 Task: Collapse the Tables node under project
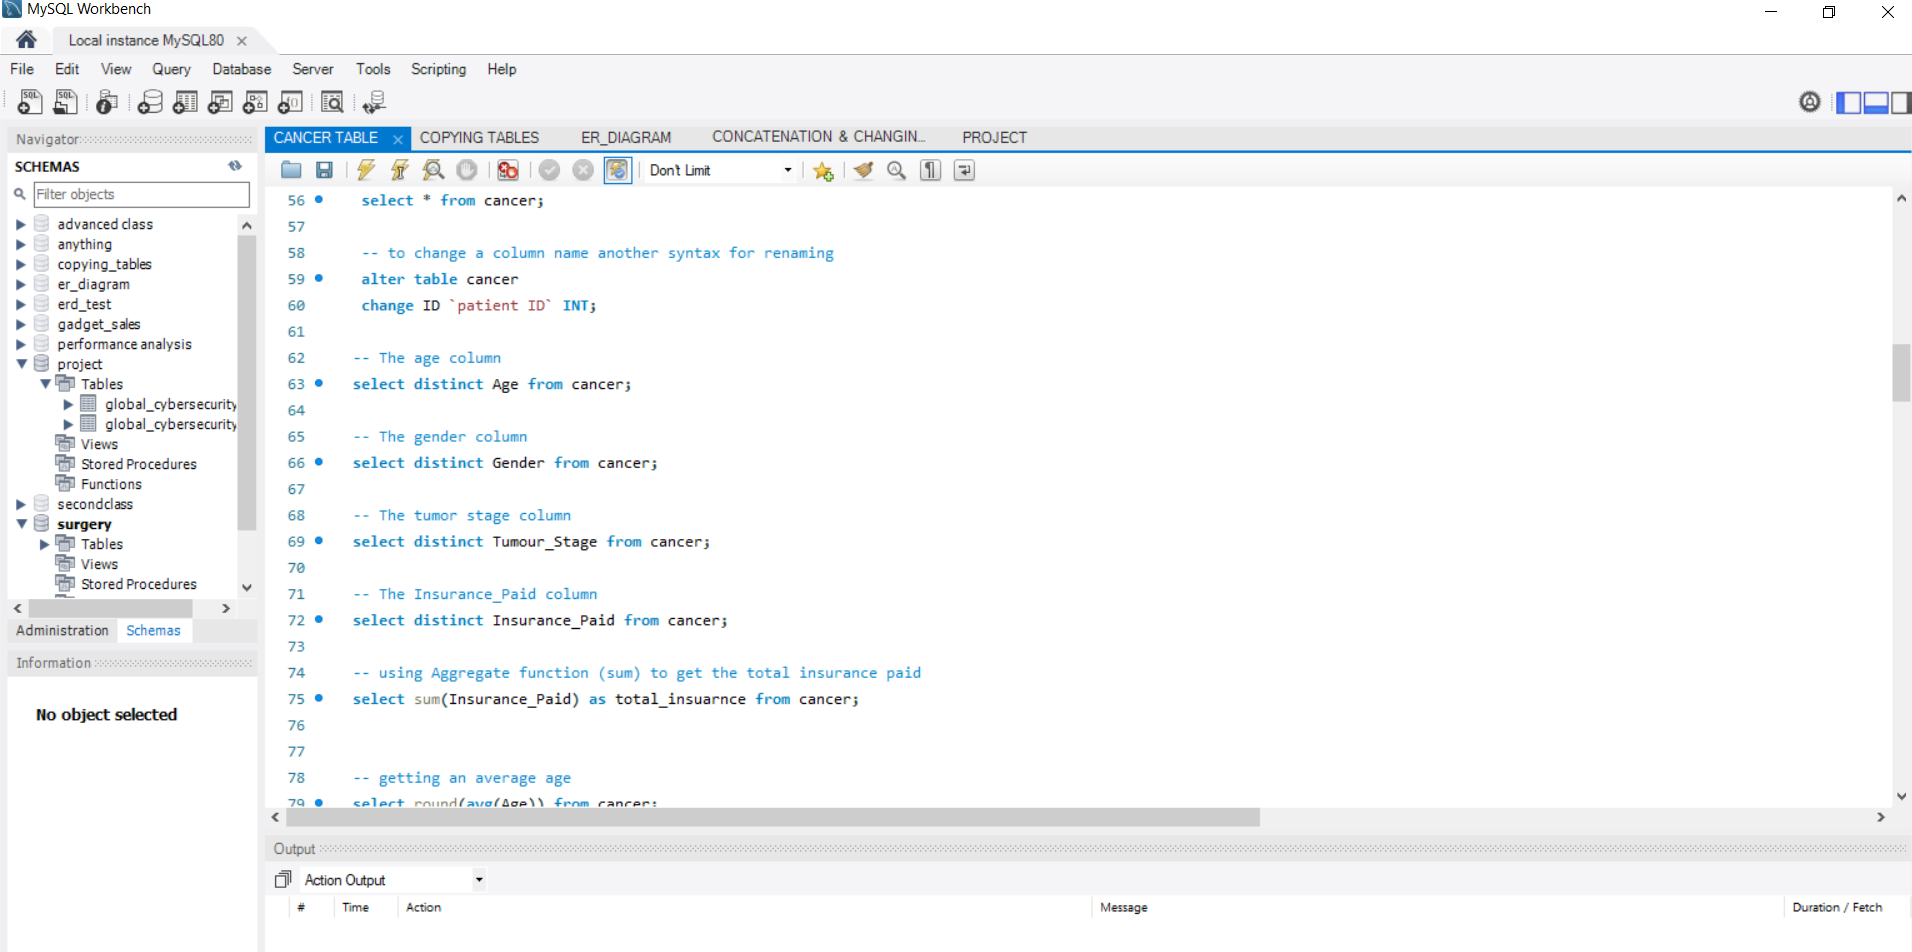pos(45,384)
